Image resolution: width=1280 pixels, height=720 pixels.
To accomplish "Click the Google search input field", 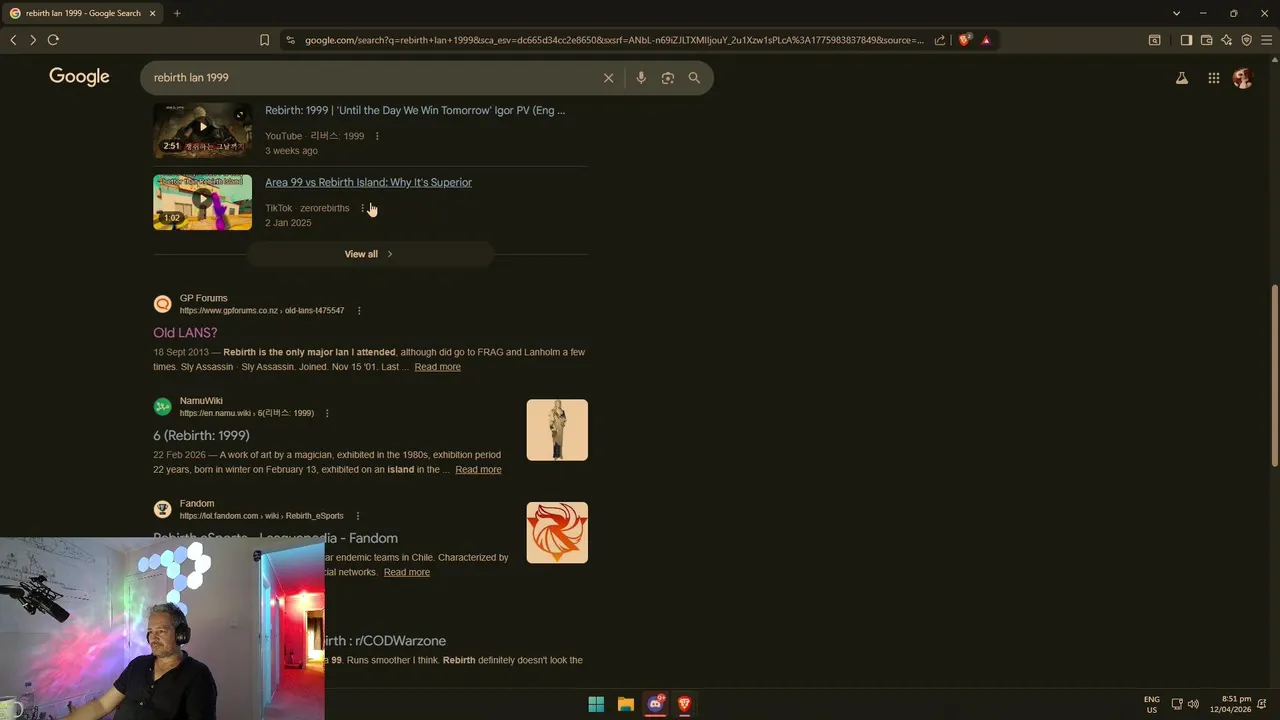I will (x=370, y=78).
